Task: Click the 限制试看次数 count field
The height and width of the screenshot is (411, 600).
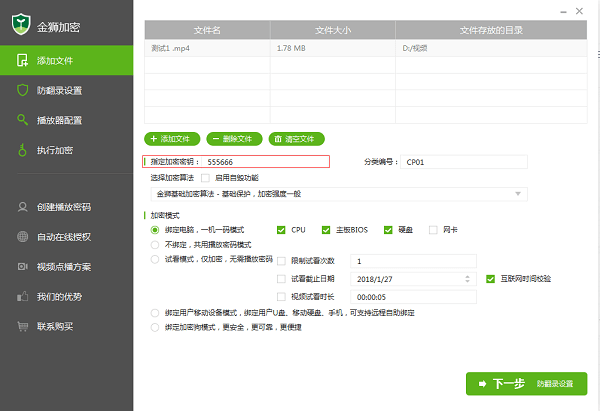Action: coord(413,261)
